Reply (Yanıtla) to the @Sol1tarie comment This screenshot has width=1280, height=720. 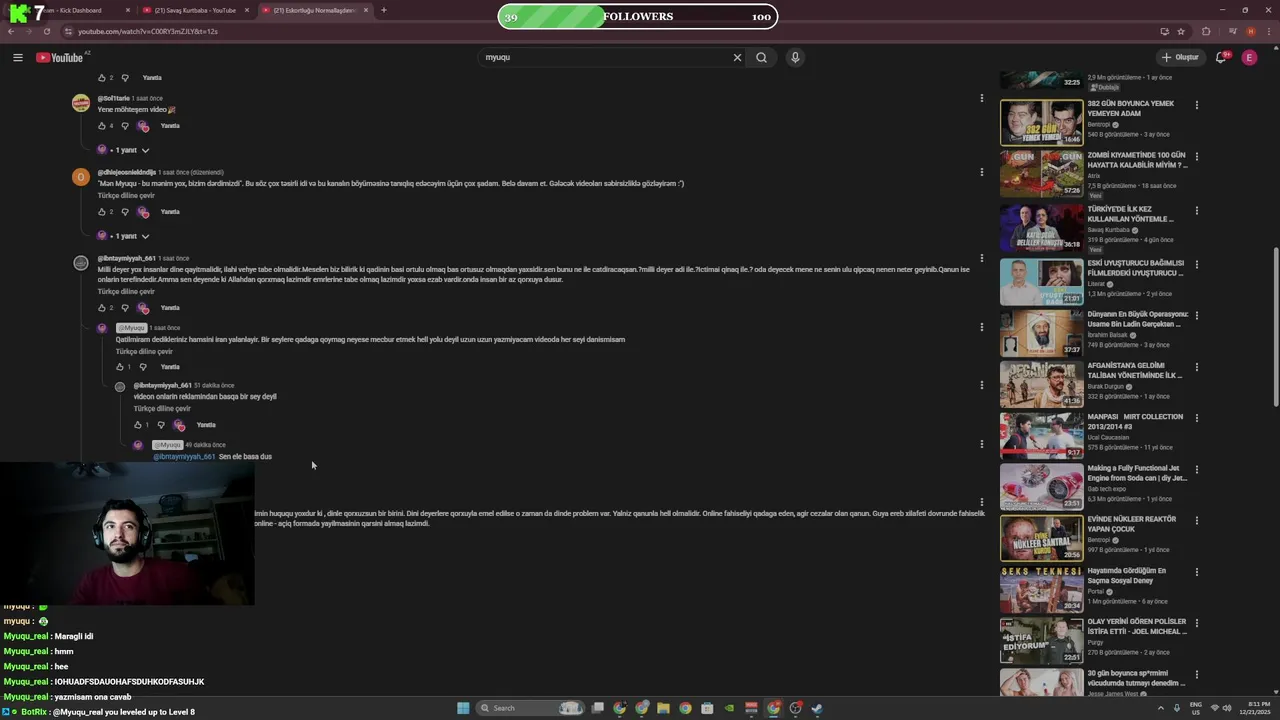coord(170,126)
